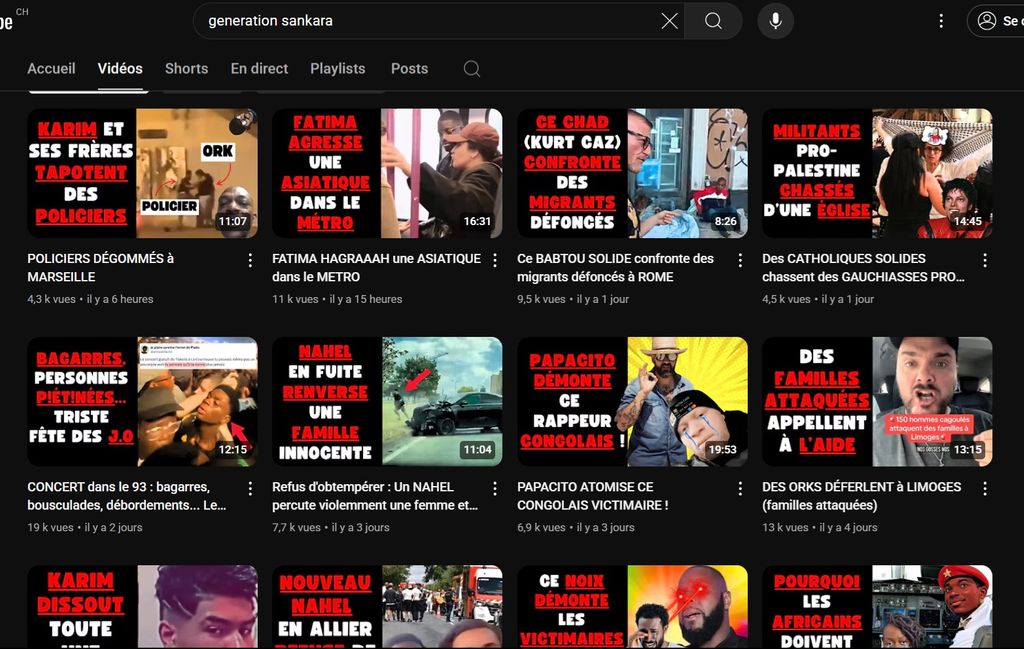This screenshot has width=1024, height=649.
Task: Open options menu for DES ORKS DÉFERLENT video
Action: tap(985, 489)
